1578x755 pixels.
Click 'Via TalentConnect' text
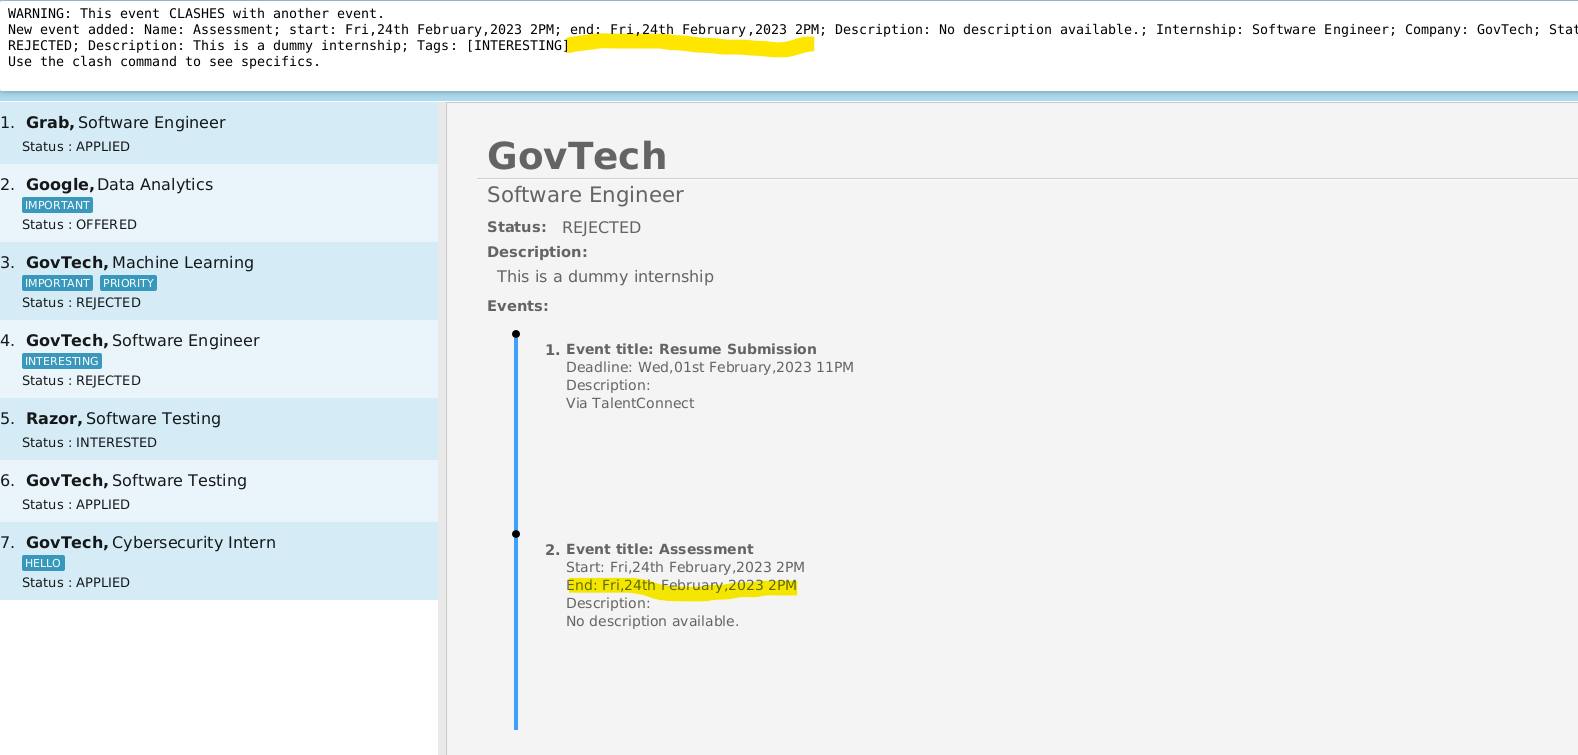[x=630, y=403]
